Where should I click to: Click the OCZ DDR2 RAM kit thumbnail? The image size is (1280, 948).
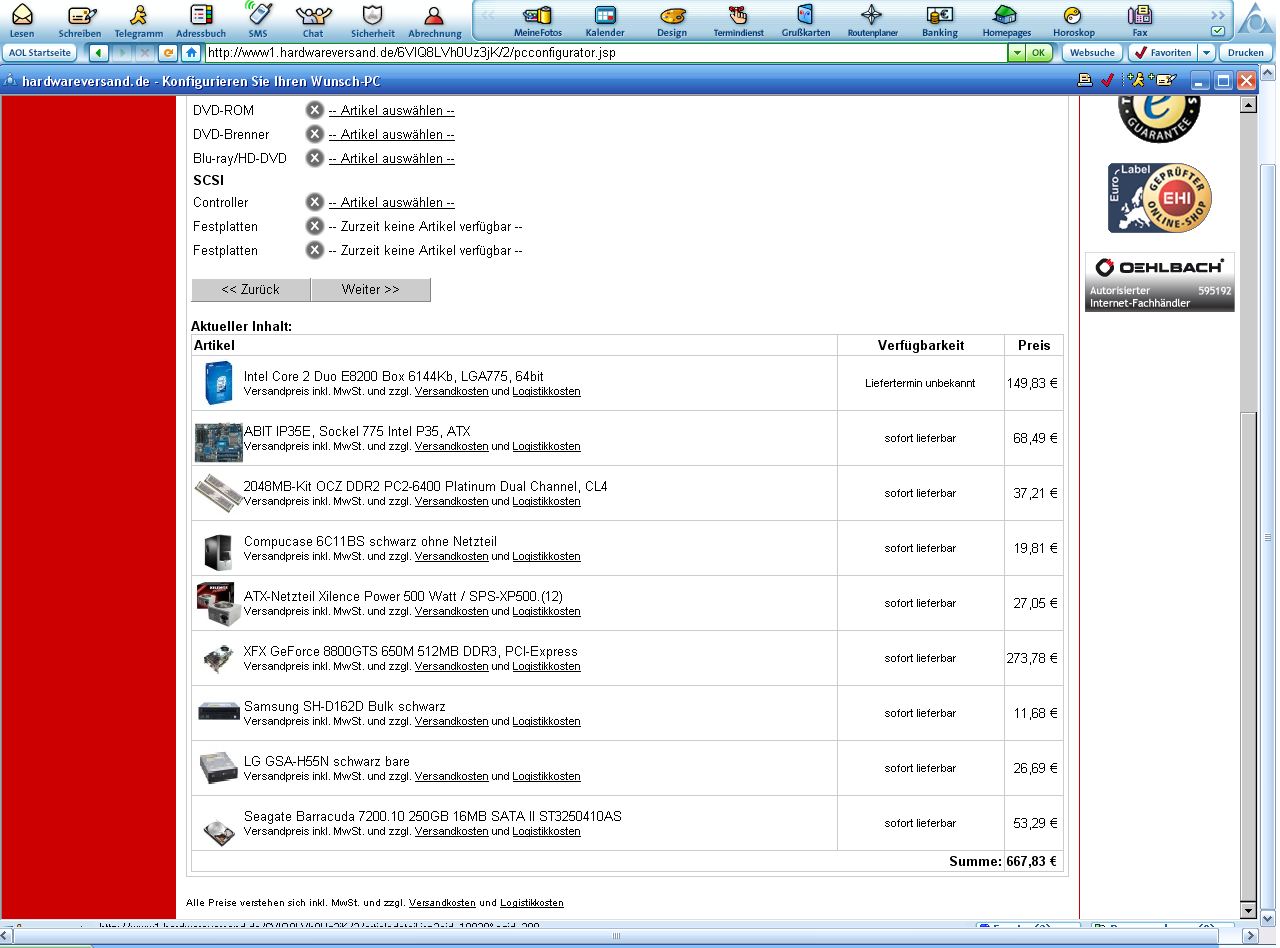point(218,493)
